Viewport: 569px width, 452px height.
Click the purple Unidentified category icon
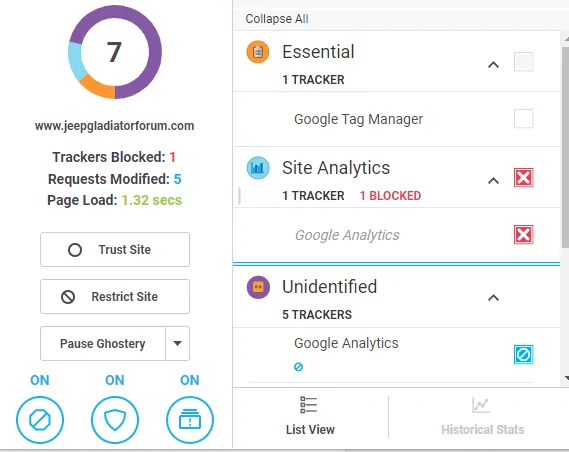(258, 287)
